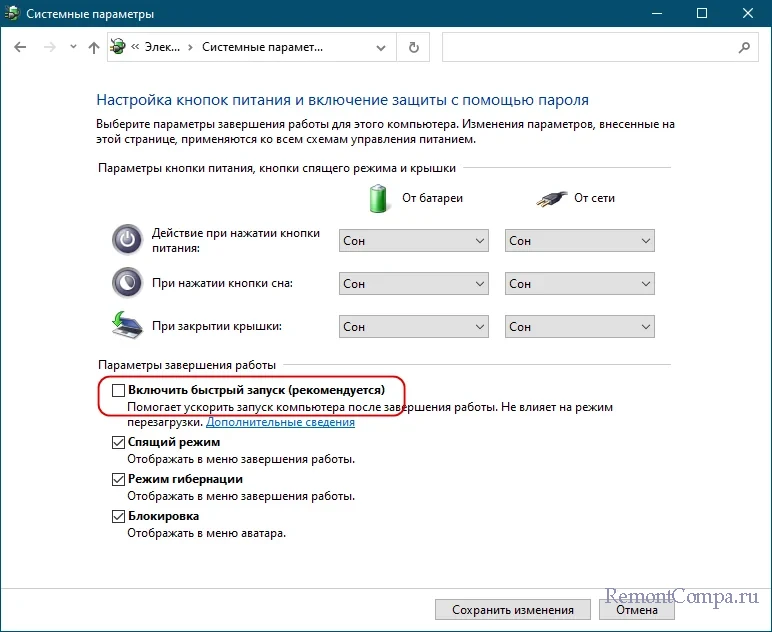Image resolution: width=772 pixels, height=632 pixels.
Task: Close the Системные параметры window
Action: tap(748, 13)
